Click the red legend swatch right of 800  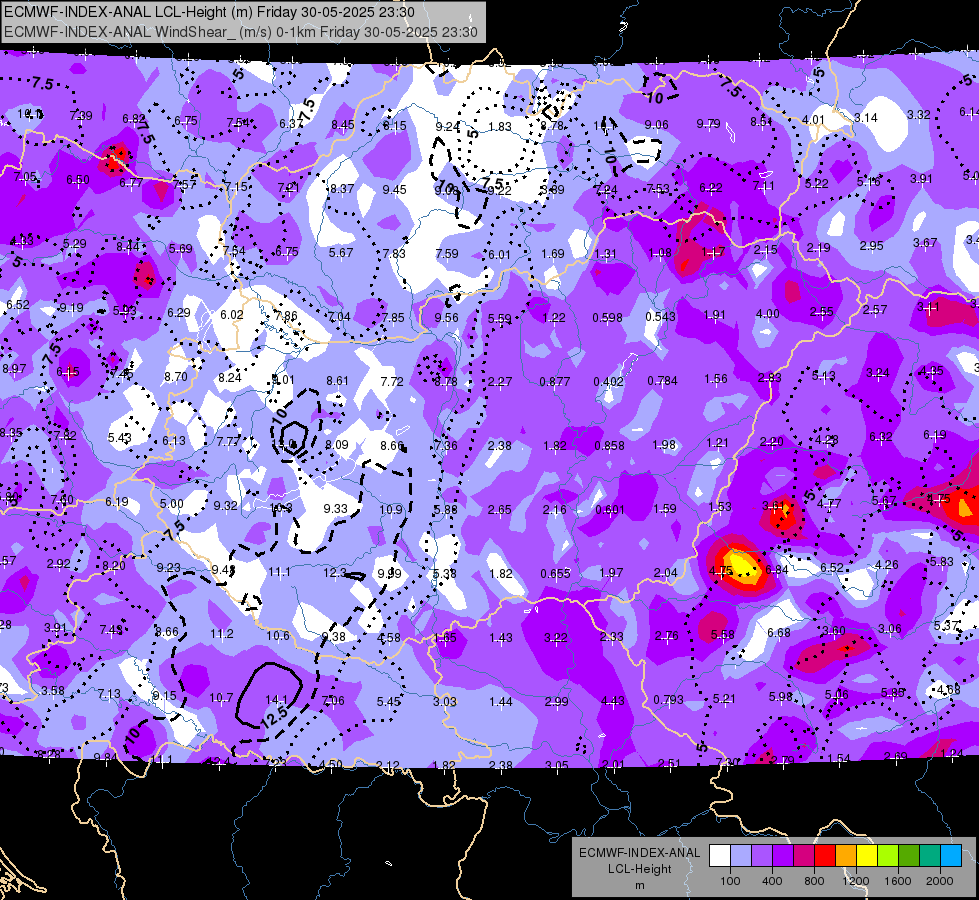pyautogui.click(x=825, y=856)
